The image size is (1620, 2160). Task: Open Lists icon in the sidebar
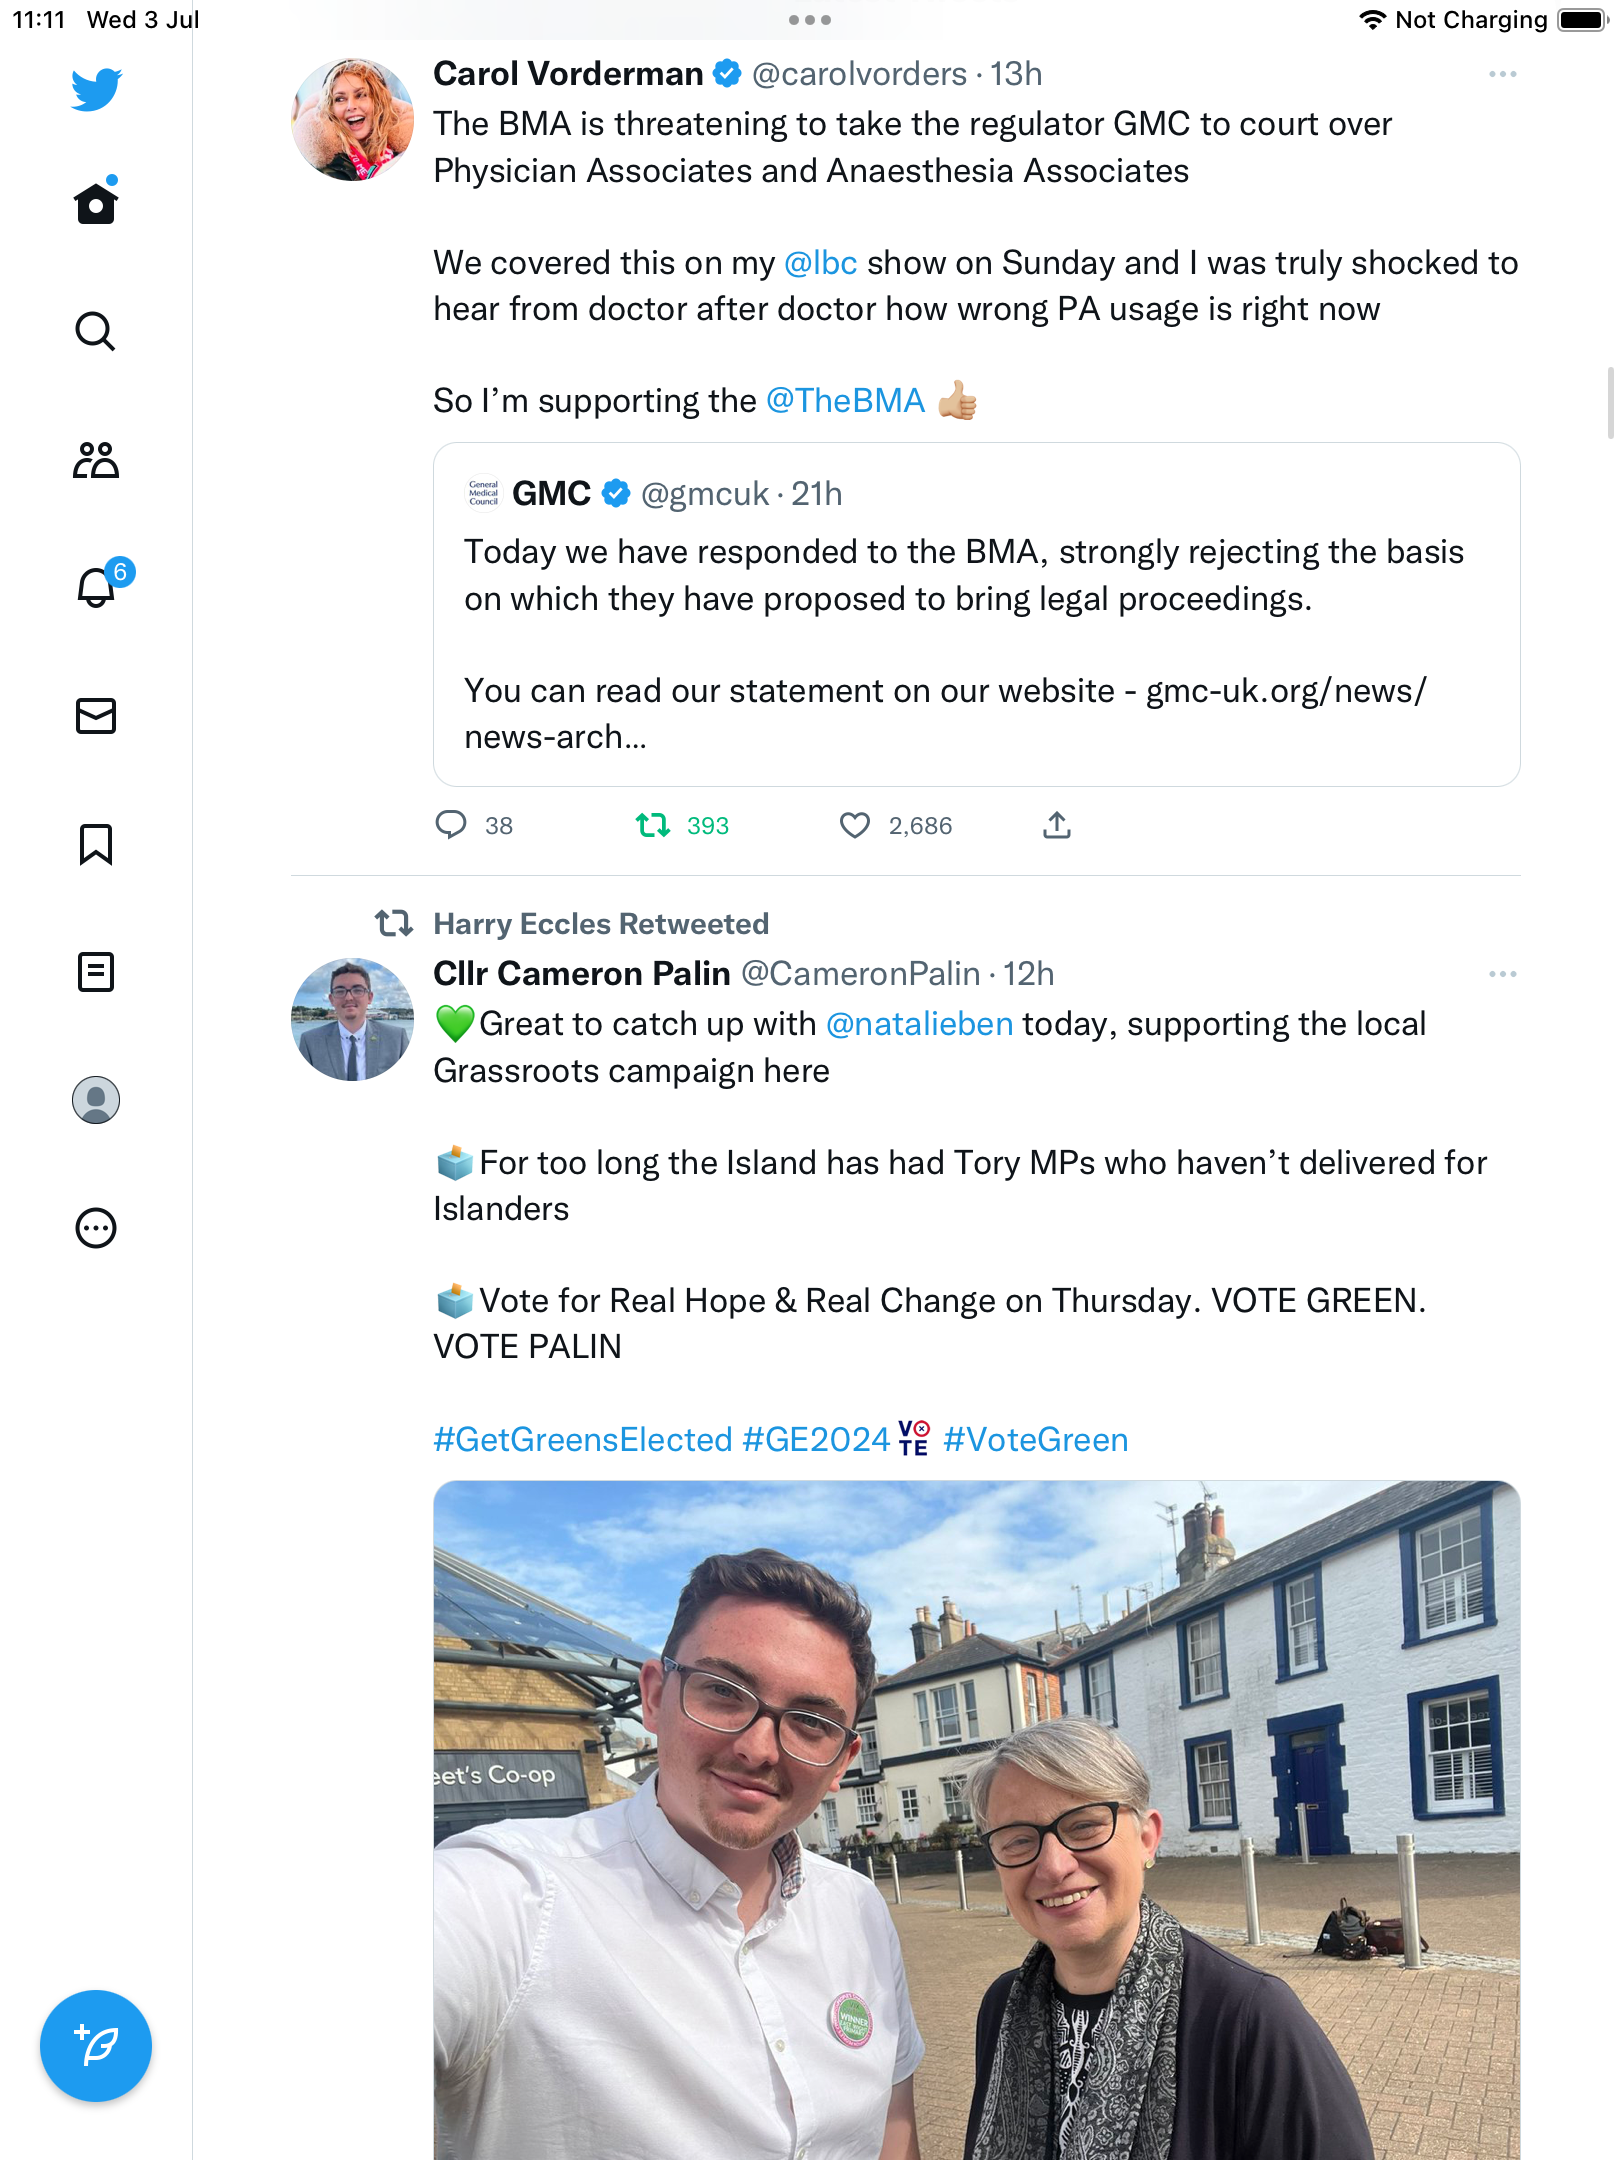96,972
